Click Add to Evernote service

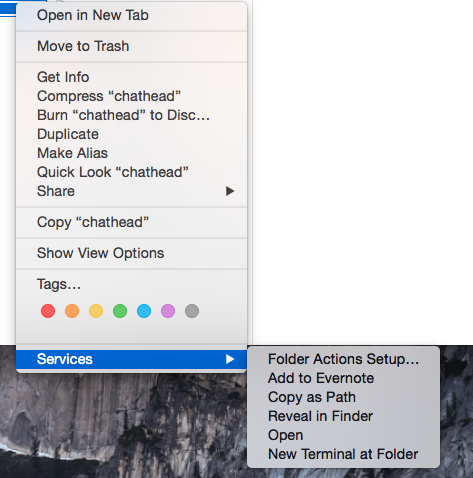[x=344, y=378]
